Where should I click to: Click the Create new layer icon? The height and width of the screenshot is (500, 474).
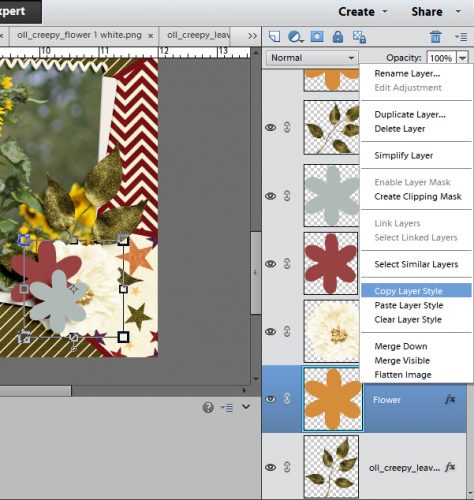[274, 36]
